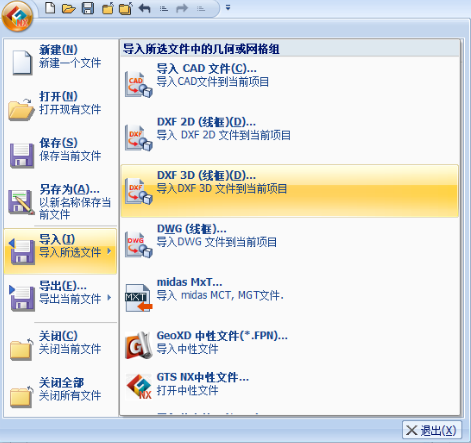The width and height of the screenshot is (471, 443).
Task: Click the 退出(X) exit button
Action: [x=432, y=430]
